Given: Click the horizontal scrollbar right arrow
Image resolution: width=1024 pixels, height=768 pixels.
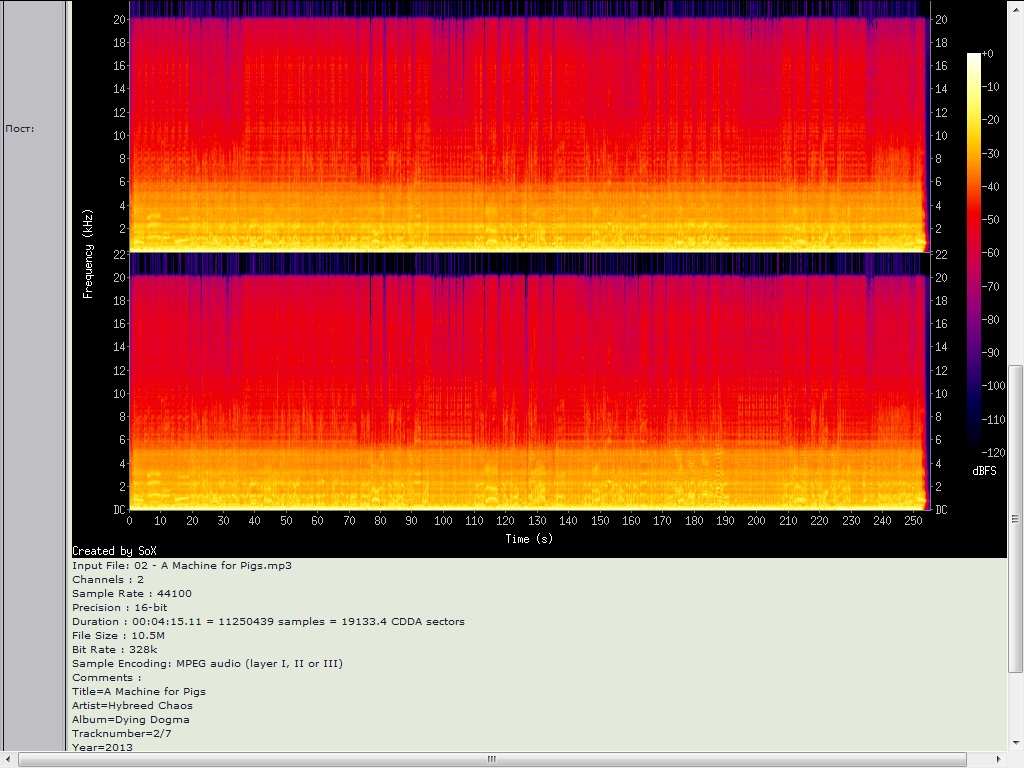Looking at the screenshot, I should [x=1000, y=759].
